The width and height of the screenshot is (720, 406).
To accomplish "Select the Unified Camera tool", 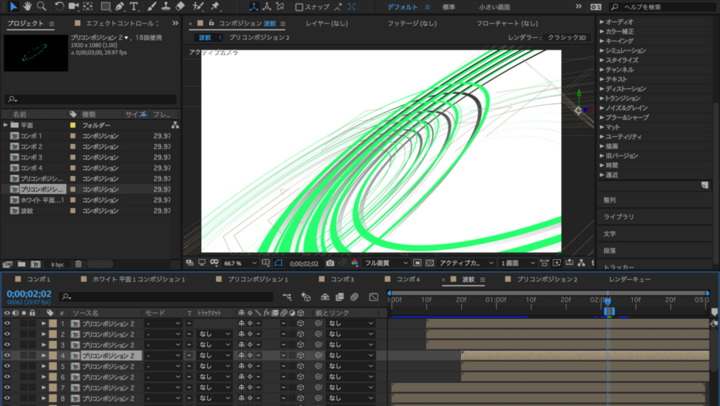I will coord(73,6).
